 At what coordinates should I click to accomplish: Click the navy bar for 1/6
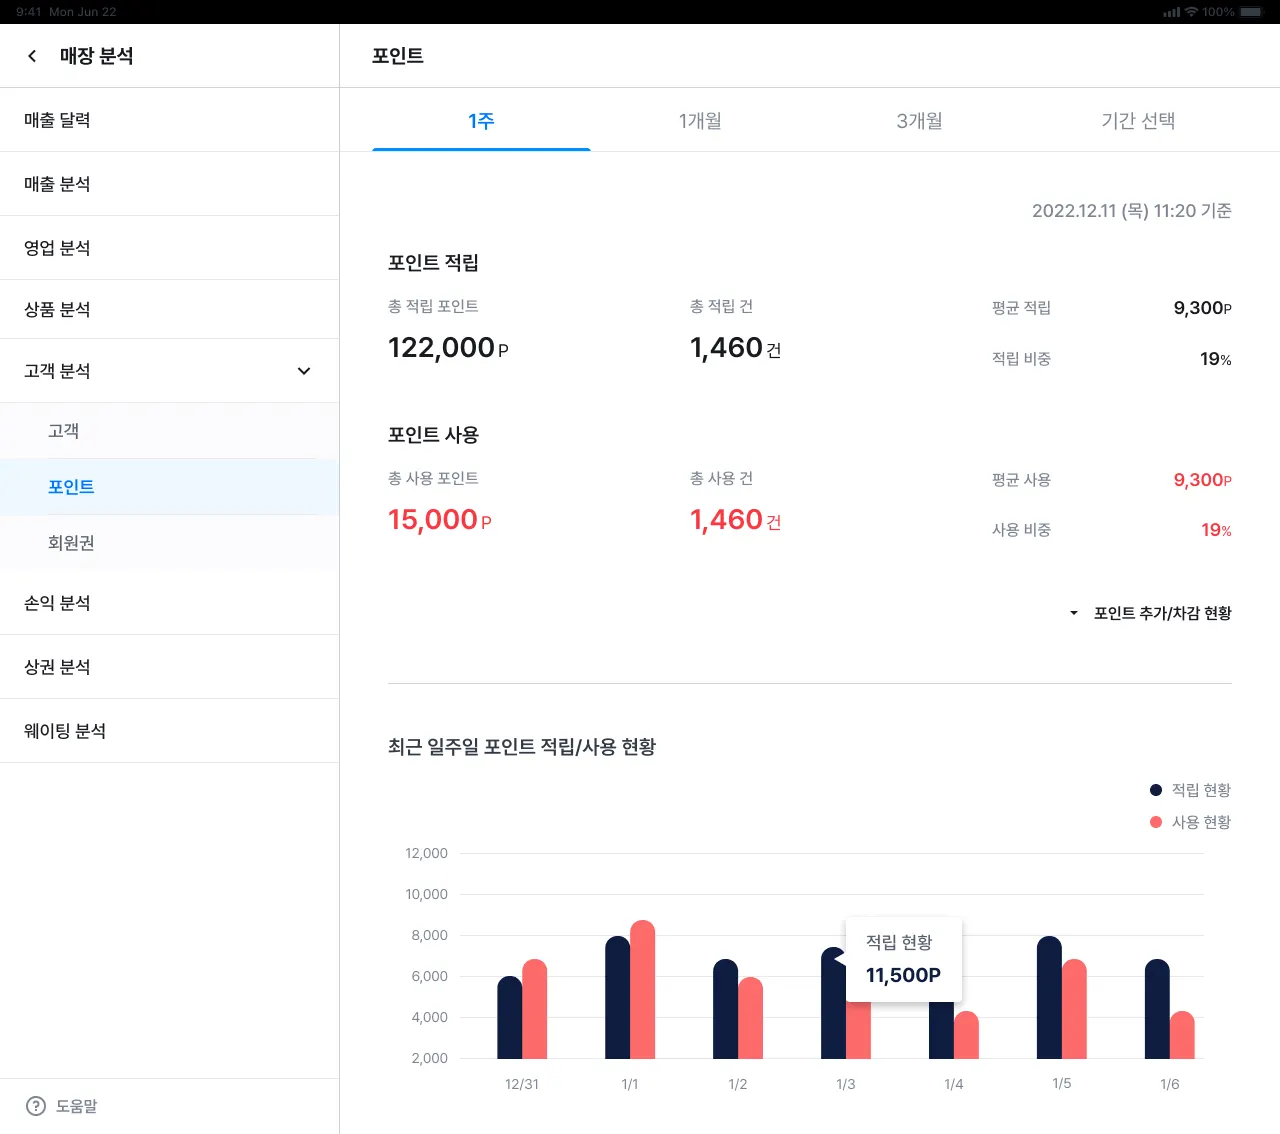tap(1158, 1009)
